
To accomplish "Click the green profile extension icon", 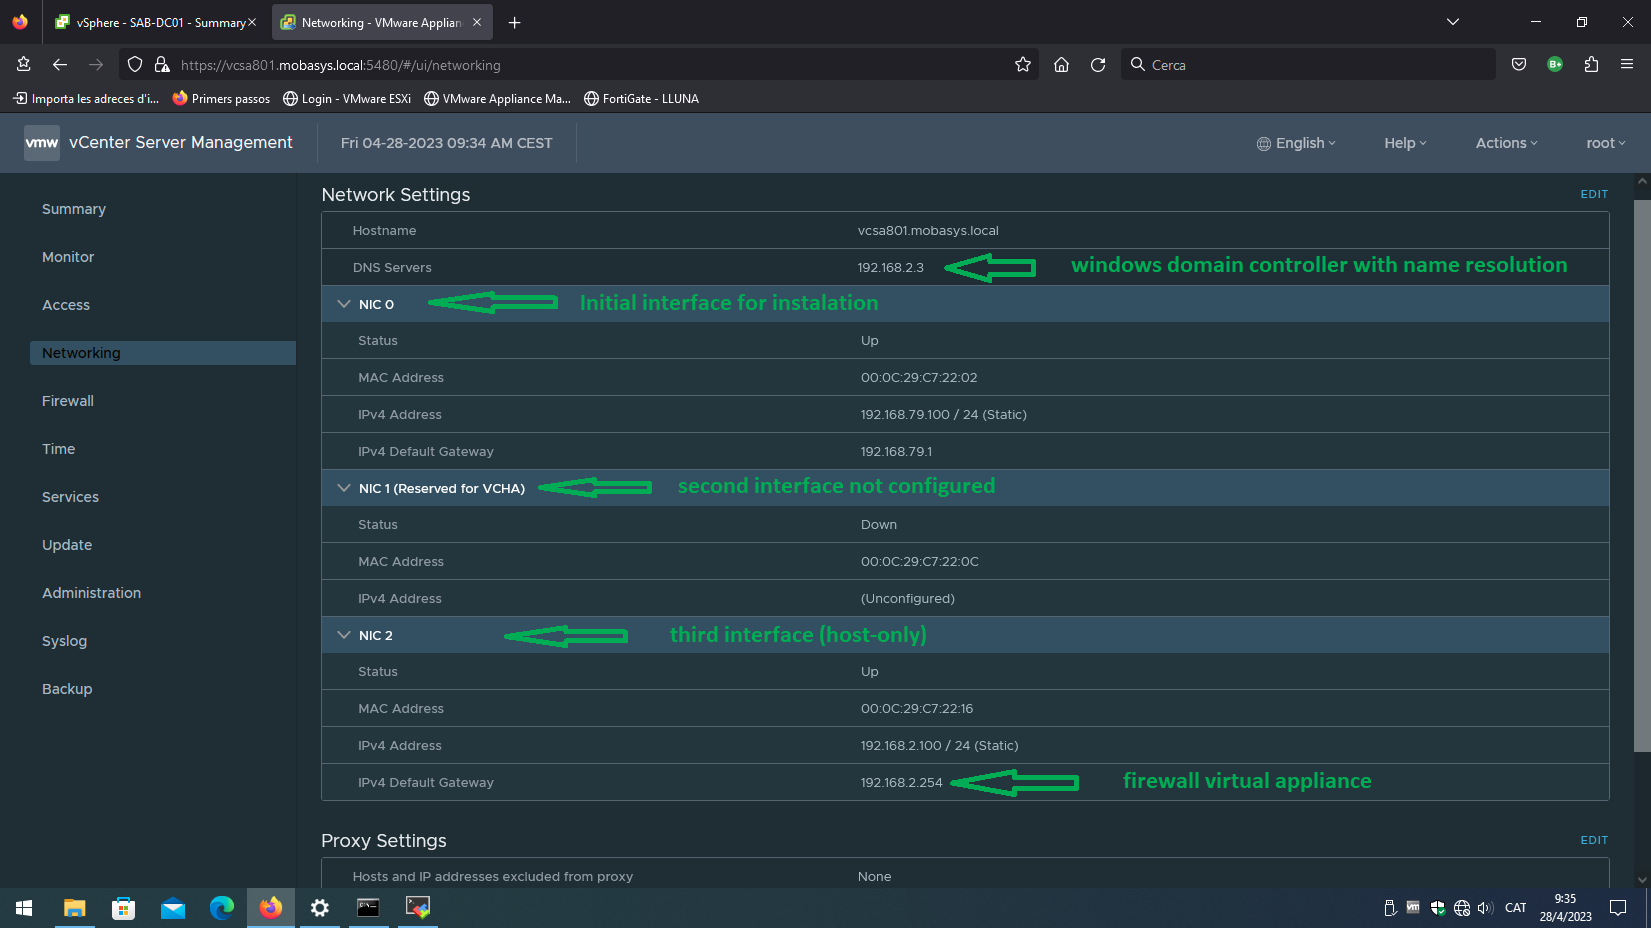I will point(1555,65).
